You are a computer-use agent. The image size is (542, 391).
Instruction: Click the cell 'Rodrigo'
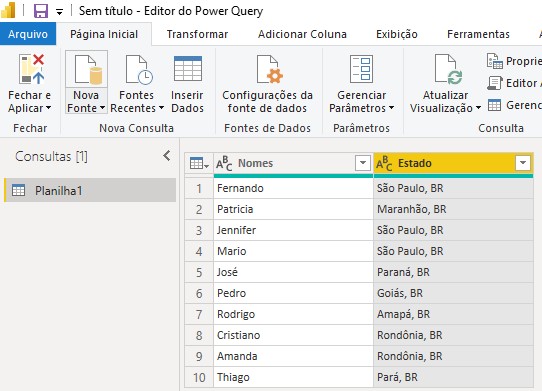[293, 314]
